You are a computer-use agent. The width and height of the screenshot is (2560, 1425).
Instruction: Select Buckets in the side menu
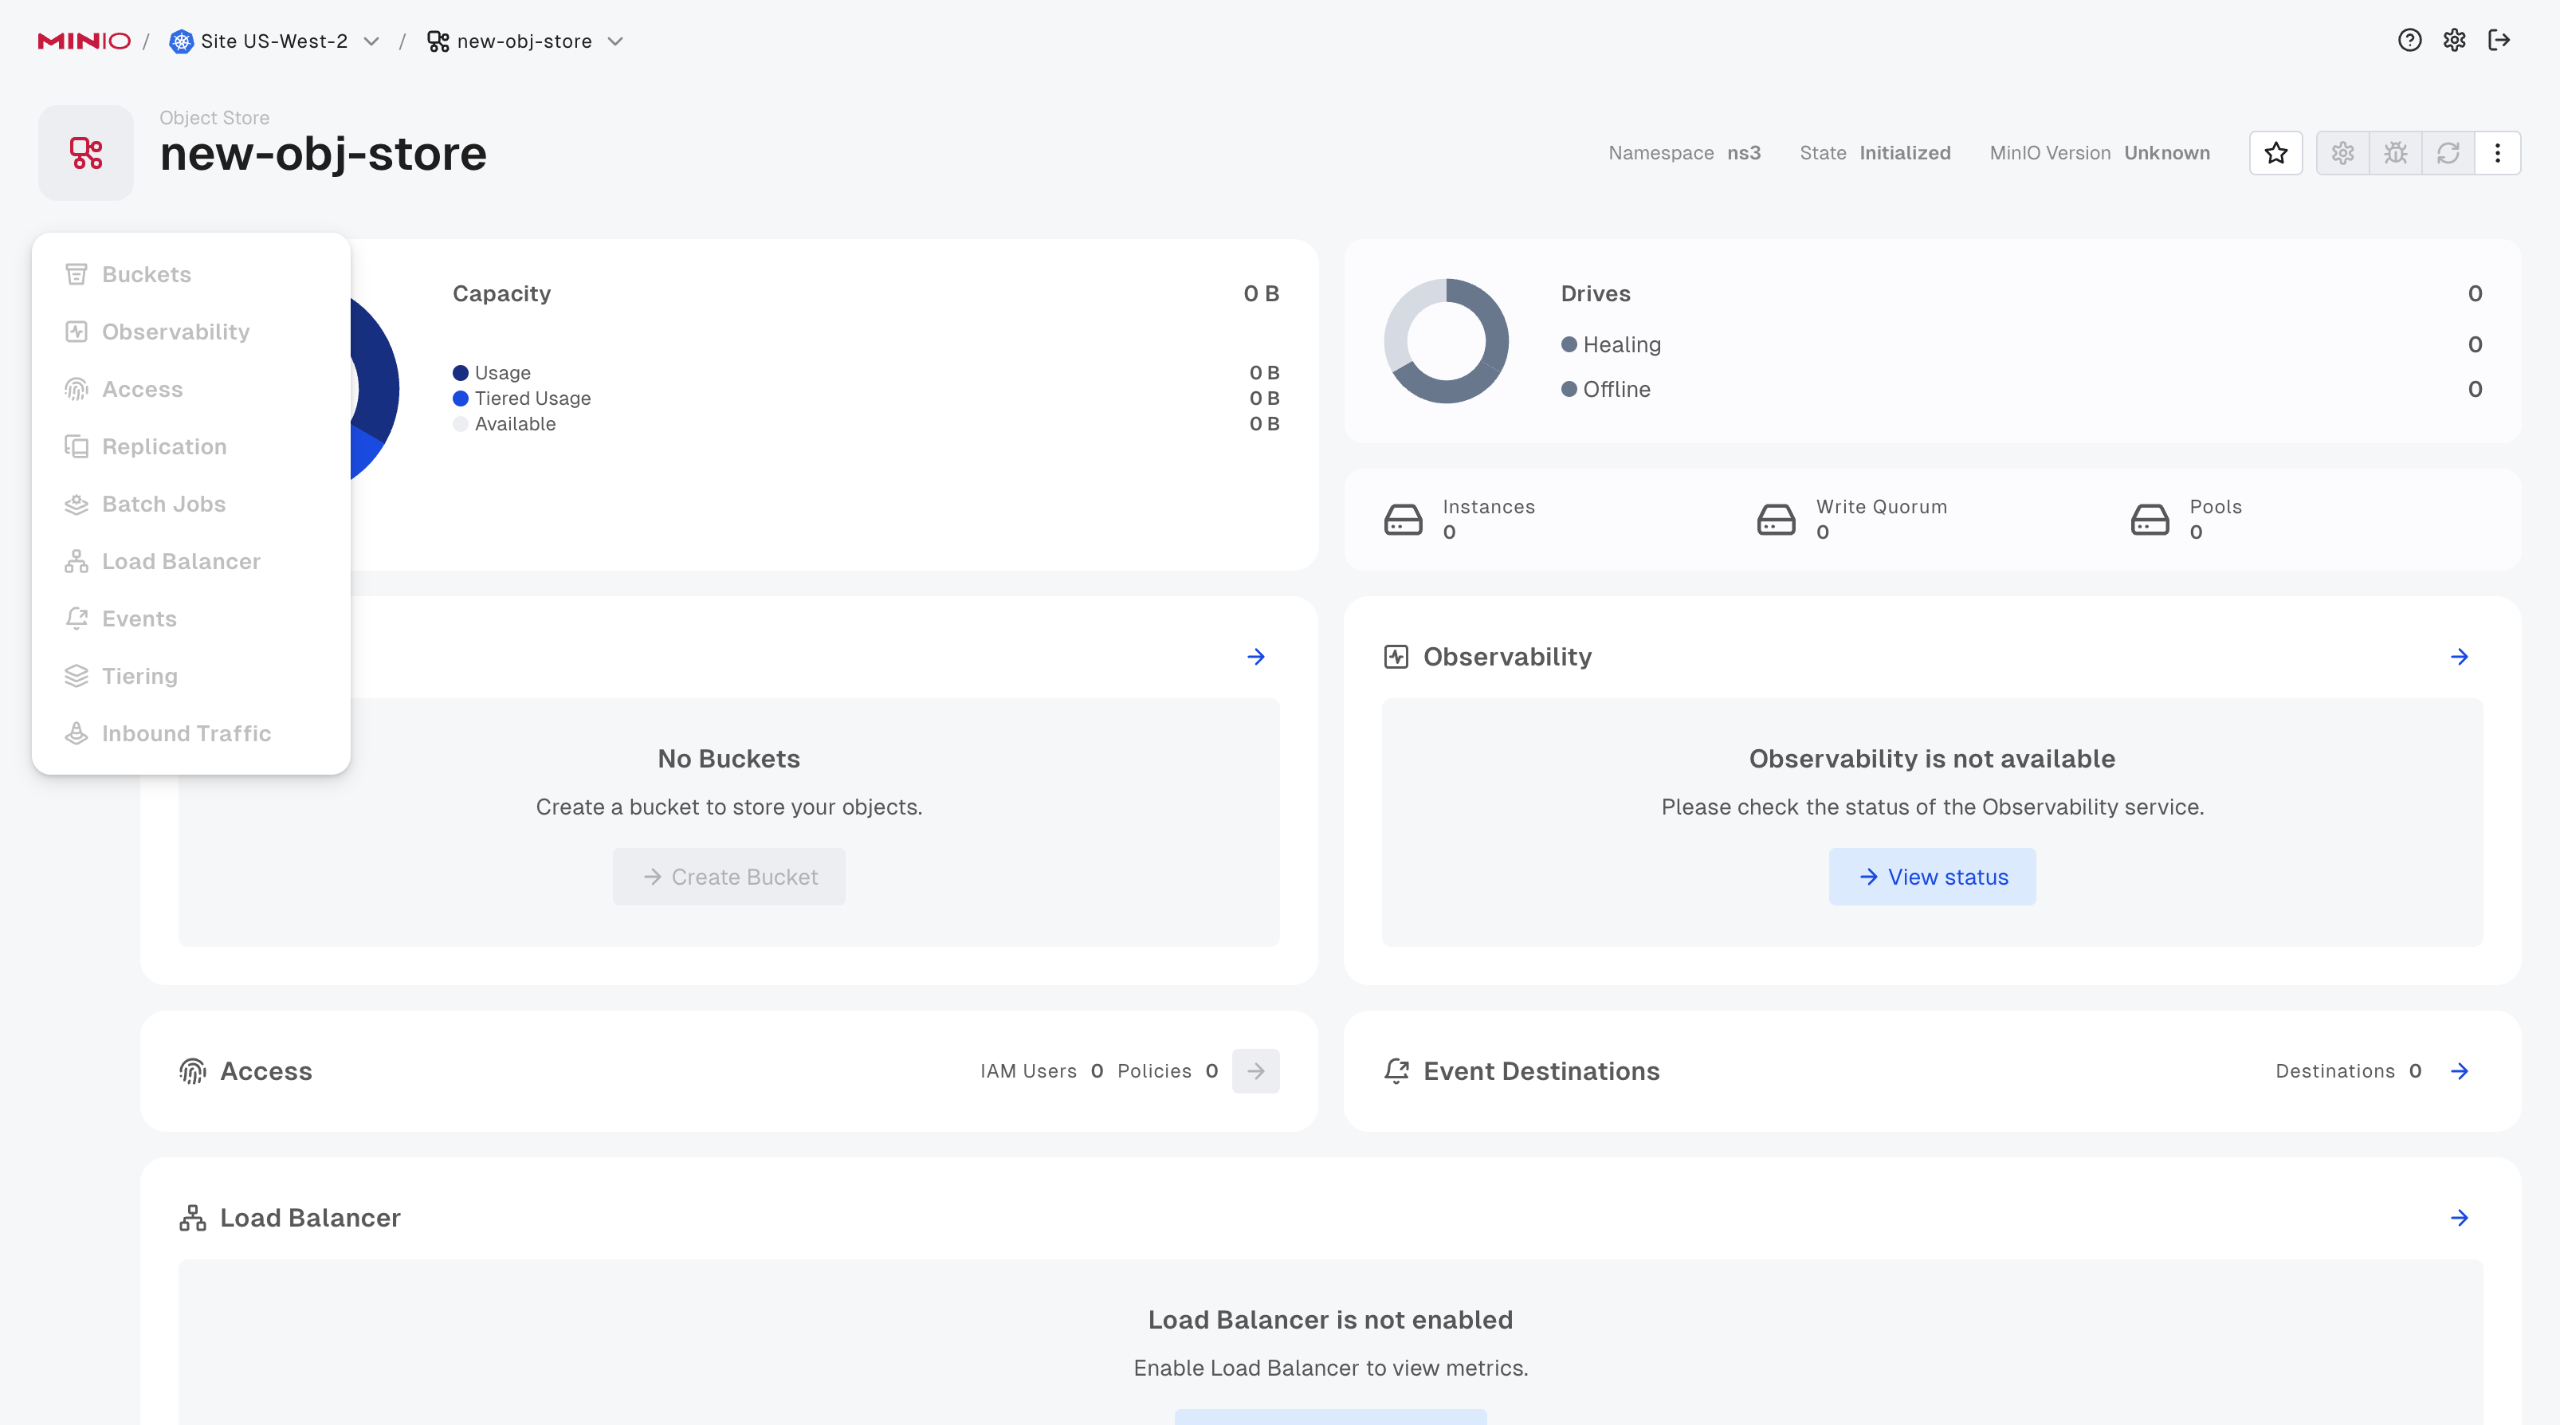pyautogui.click(x=146, y=274)
